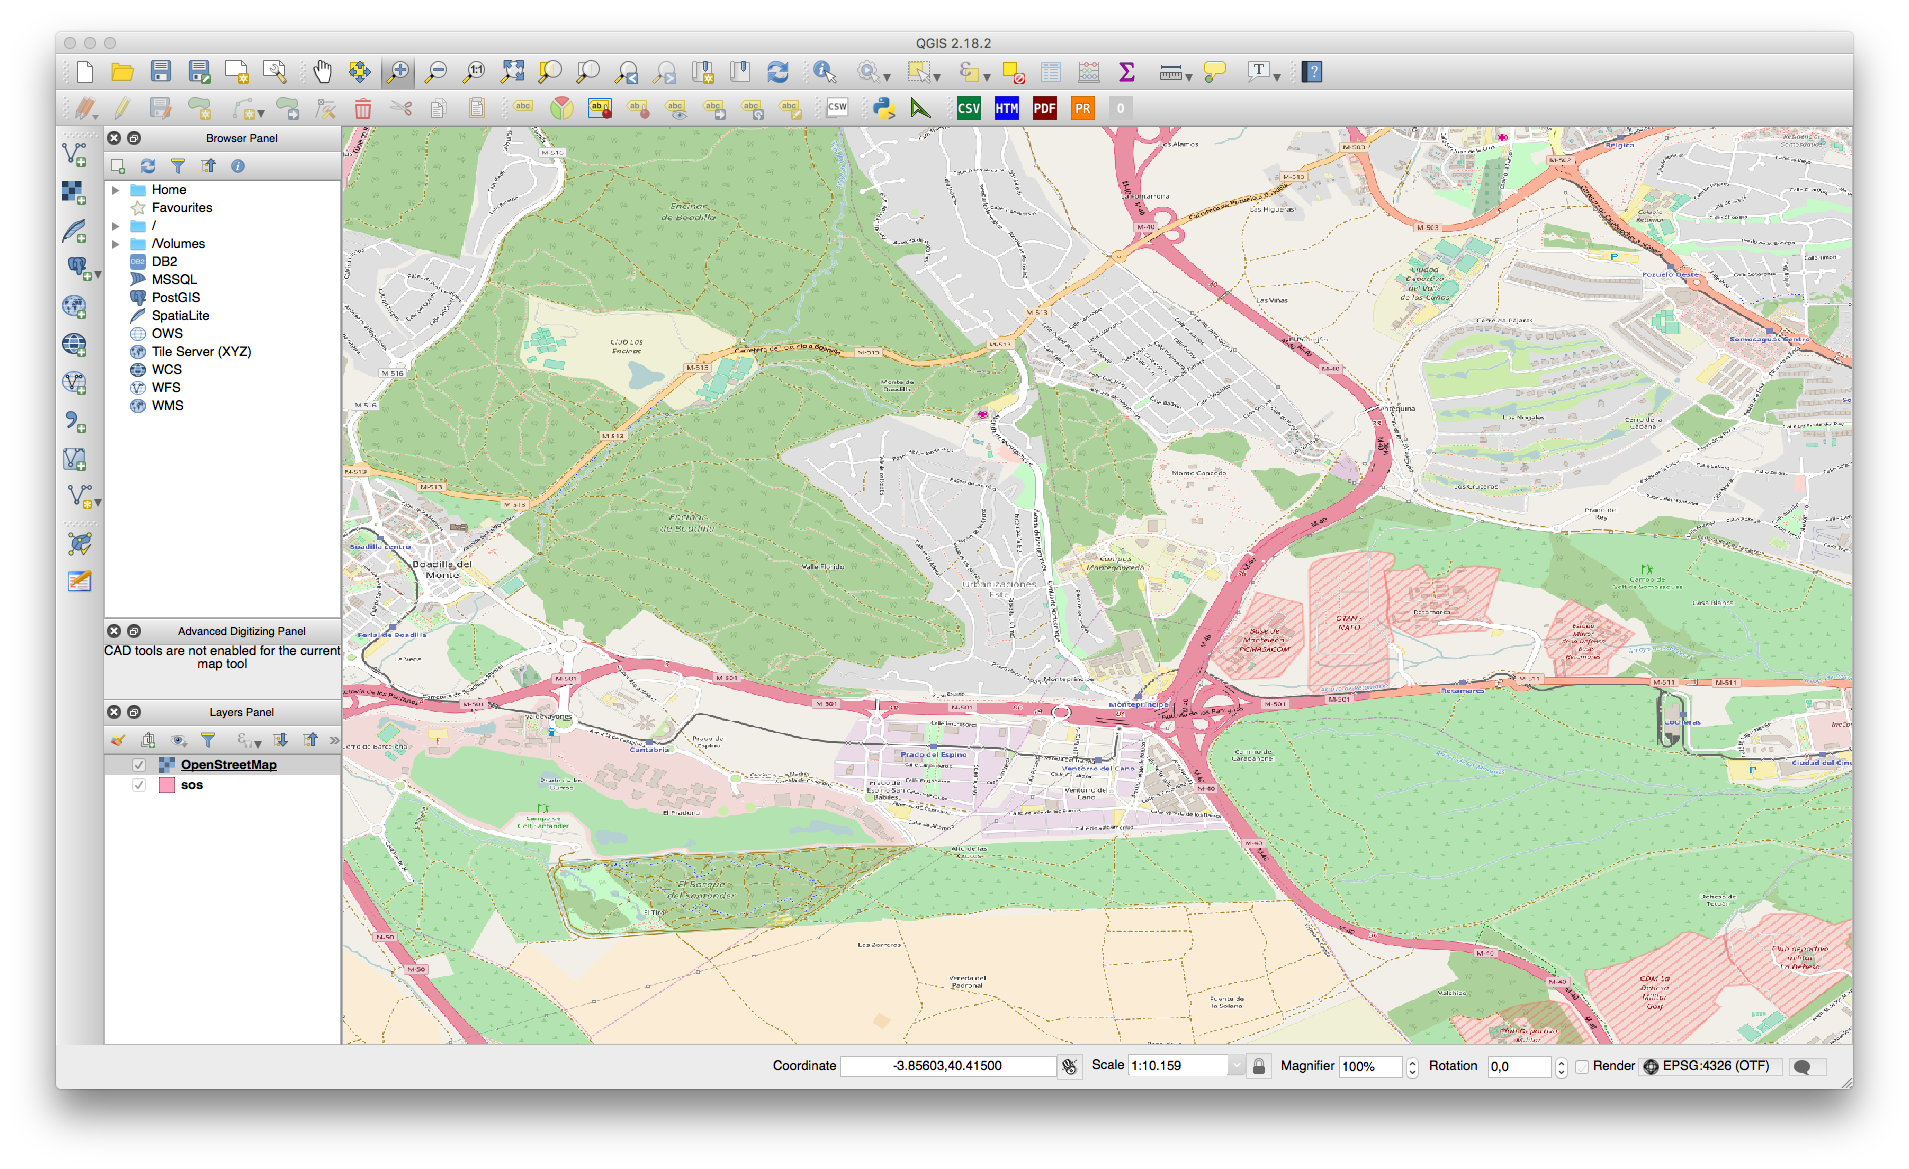Click the Sigma statistical summary icon
1909x1169 pixels.
click(x=1126, y=72)
